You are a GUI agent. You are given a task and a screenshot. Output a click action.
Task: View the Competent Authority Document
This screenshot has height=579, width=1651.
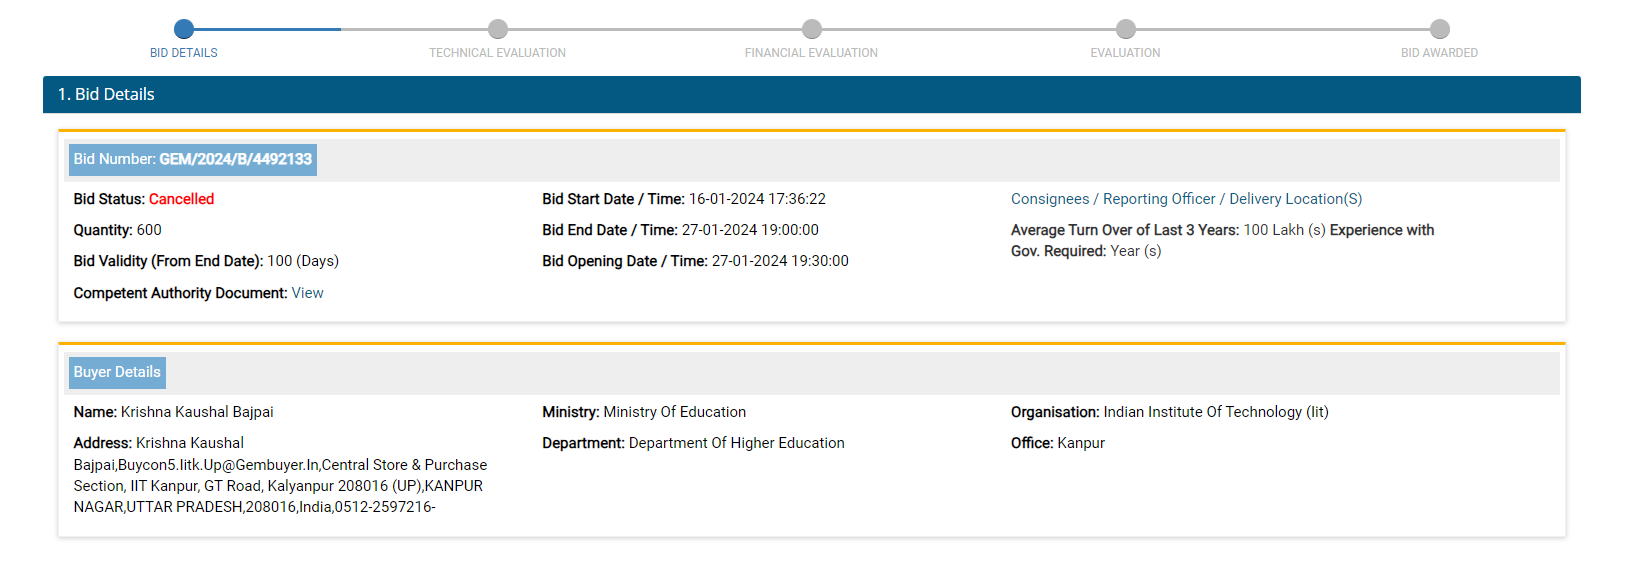point(307,293)
